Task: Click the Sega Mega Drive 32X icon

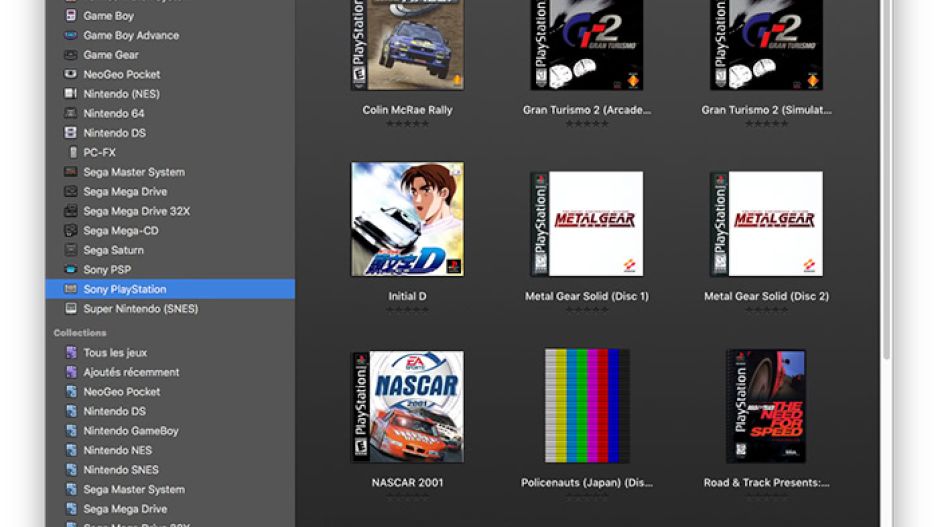Action: pos(71,211)
